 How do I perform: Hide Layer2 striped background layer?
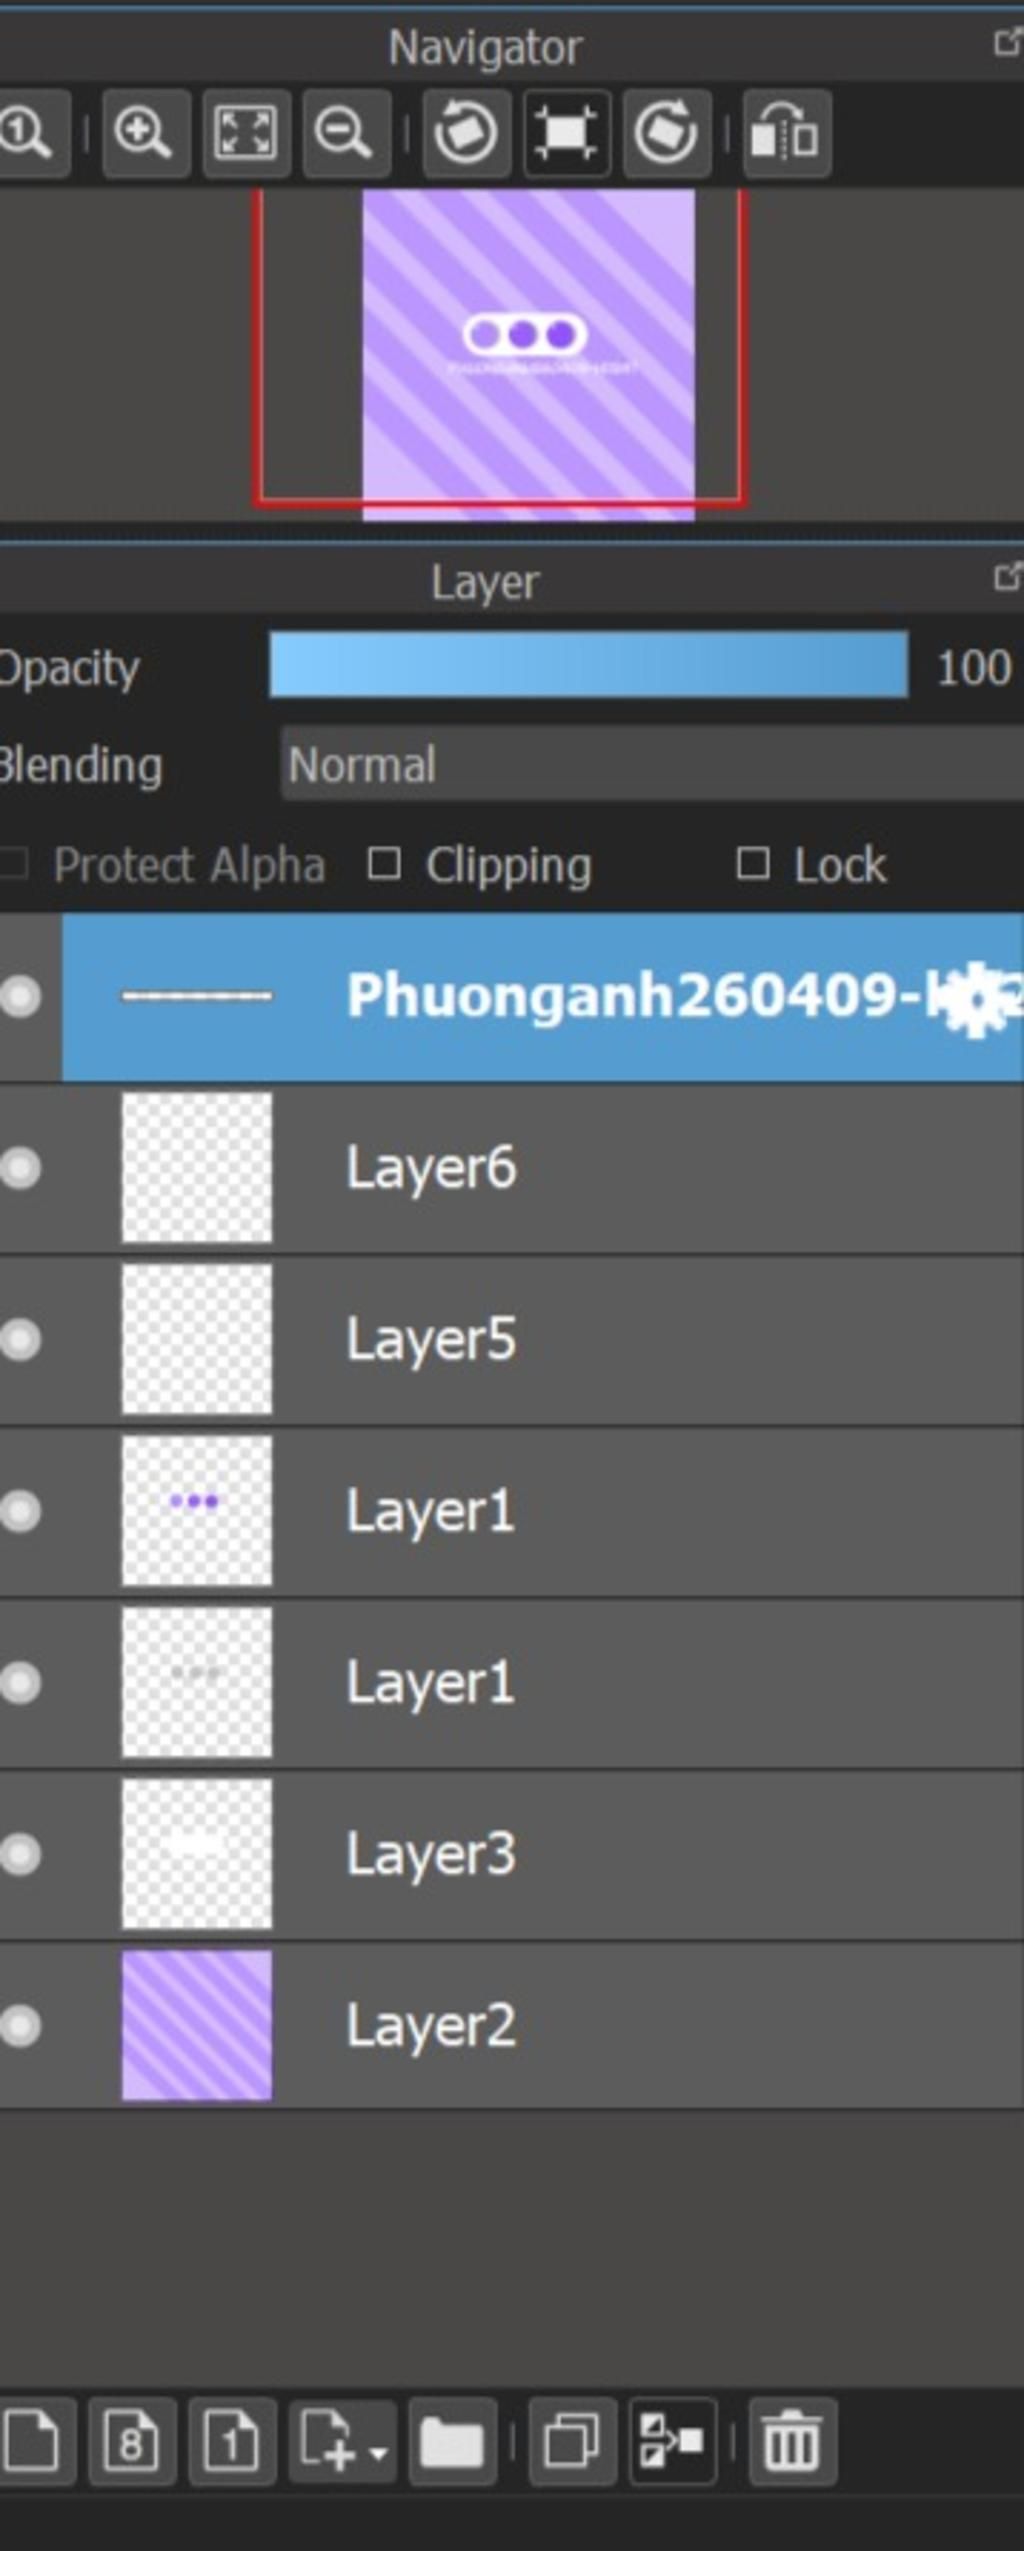click(x=21, y=2026)
